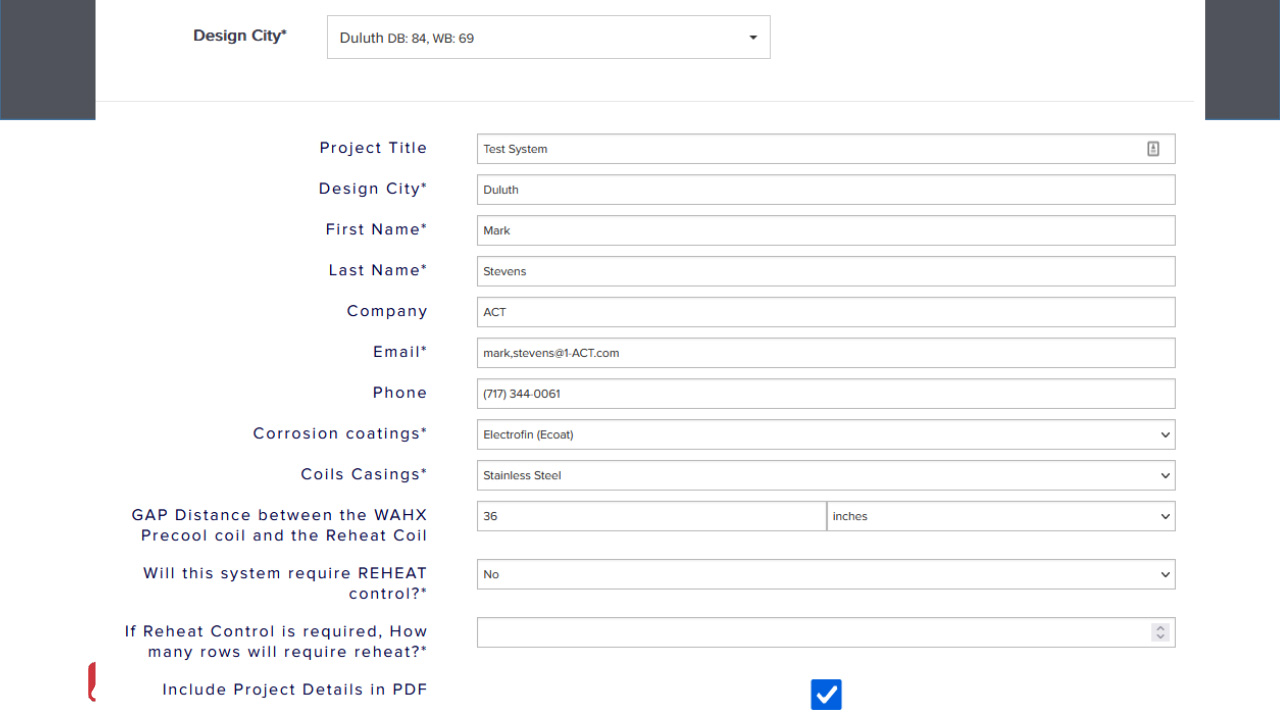1280x720 pixels.
Task: Click the Design City text field containing Duluth
Action: coord(826,190)
